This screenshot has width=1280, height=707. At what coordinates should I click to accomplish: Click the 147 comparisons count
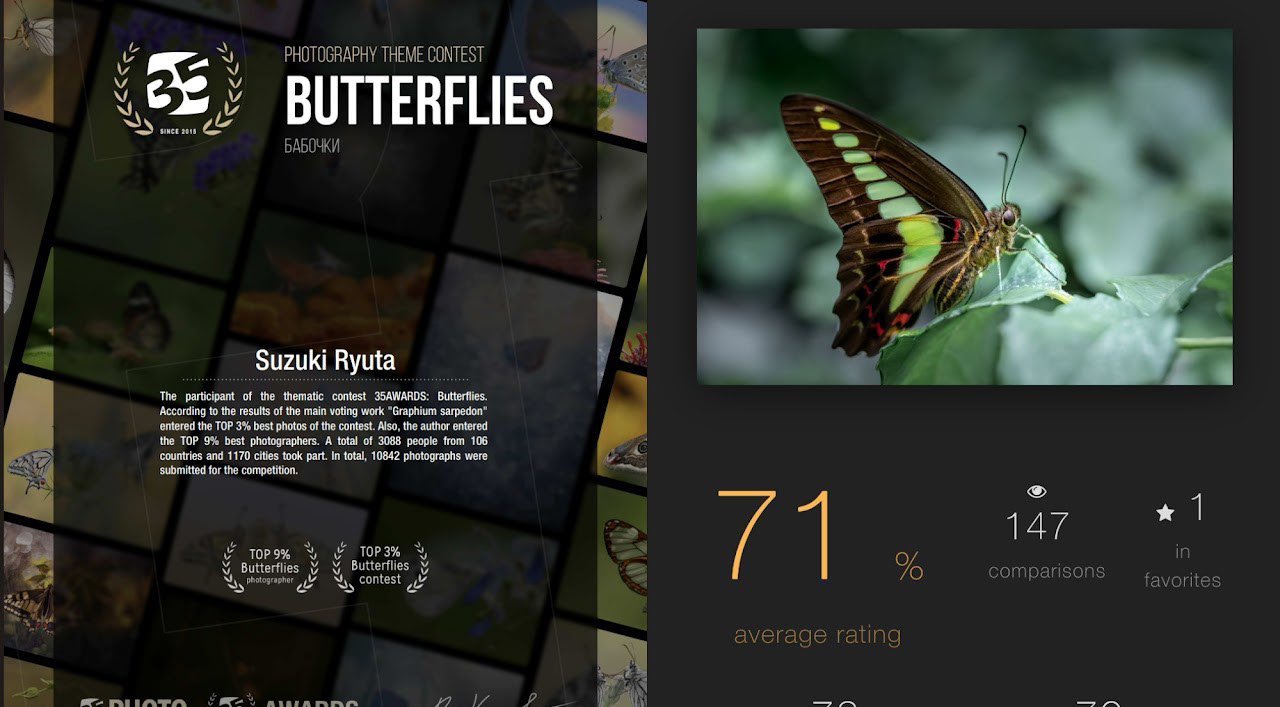(1037, 526)
